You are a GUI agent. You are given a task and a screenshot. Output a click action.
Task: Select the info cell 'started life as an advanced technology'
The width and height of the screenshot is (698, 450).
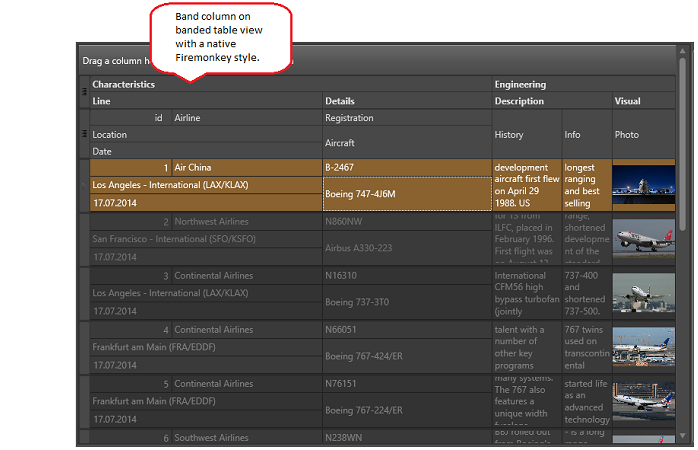pyautogui.click(x=587, y=401)
